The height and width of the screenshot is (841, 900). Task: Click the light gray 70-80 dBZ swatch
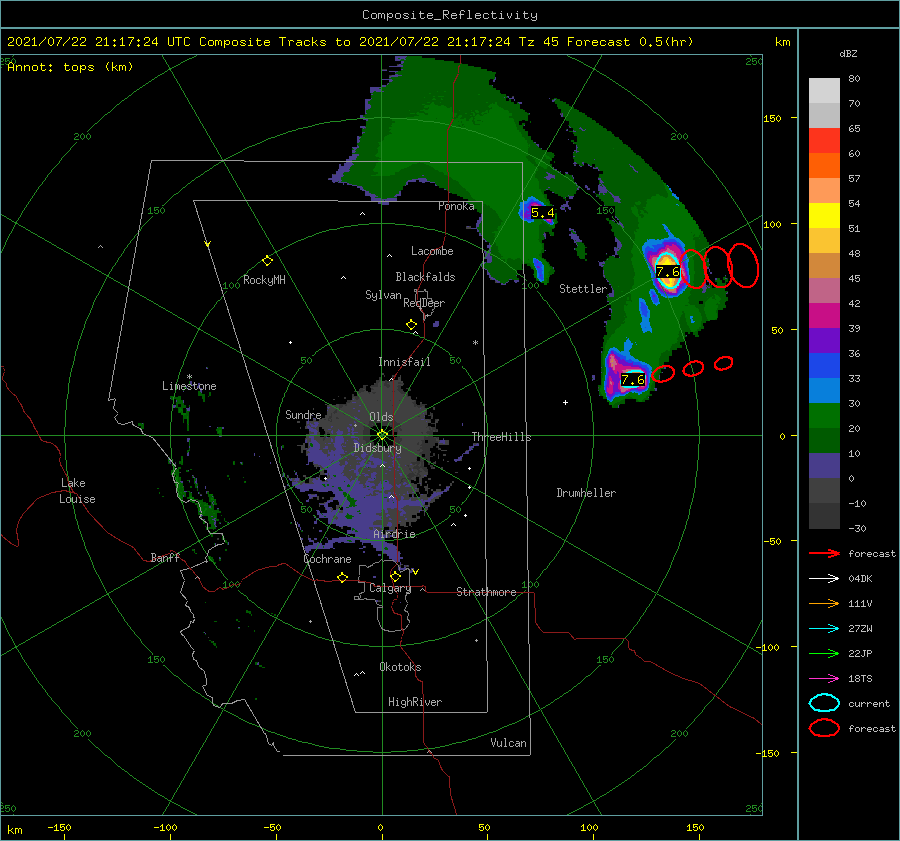point(824,91)
